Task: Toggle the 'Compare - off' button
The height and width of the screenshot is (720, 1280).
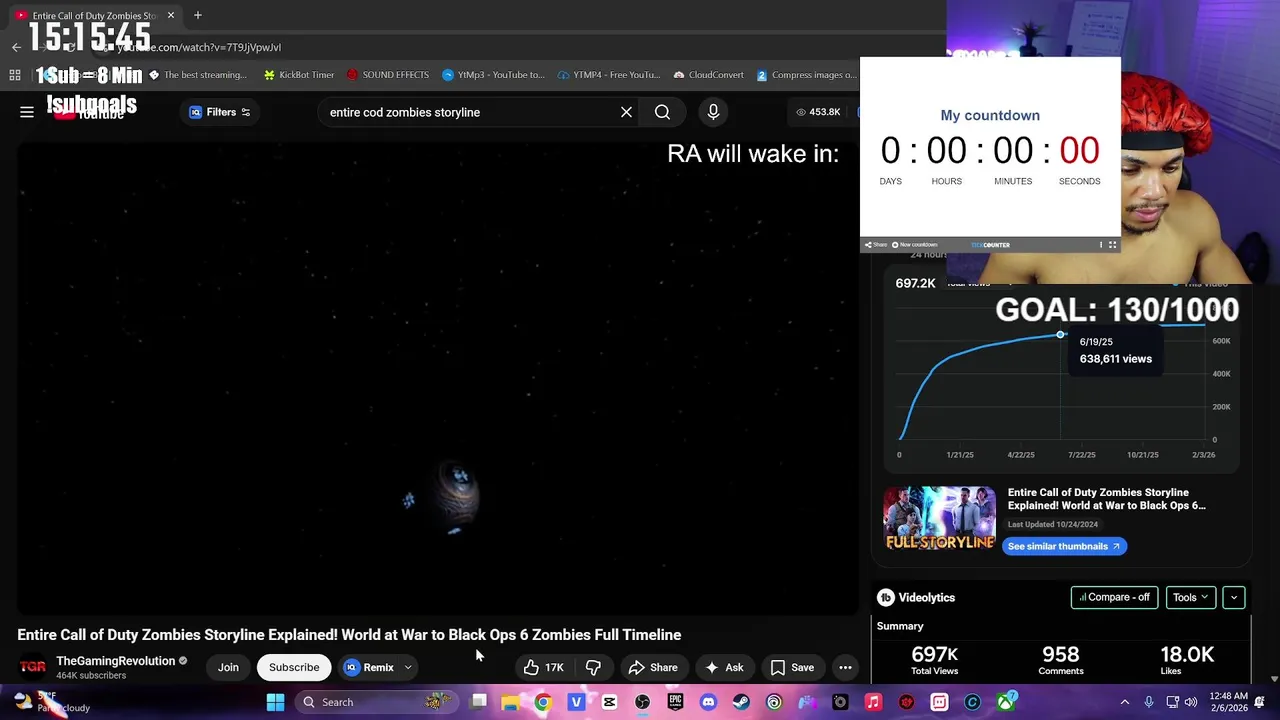Action: coord(1114,597)
